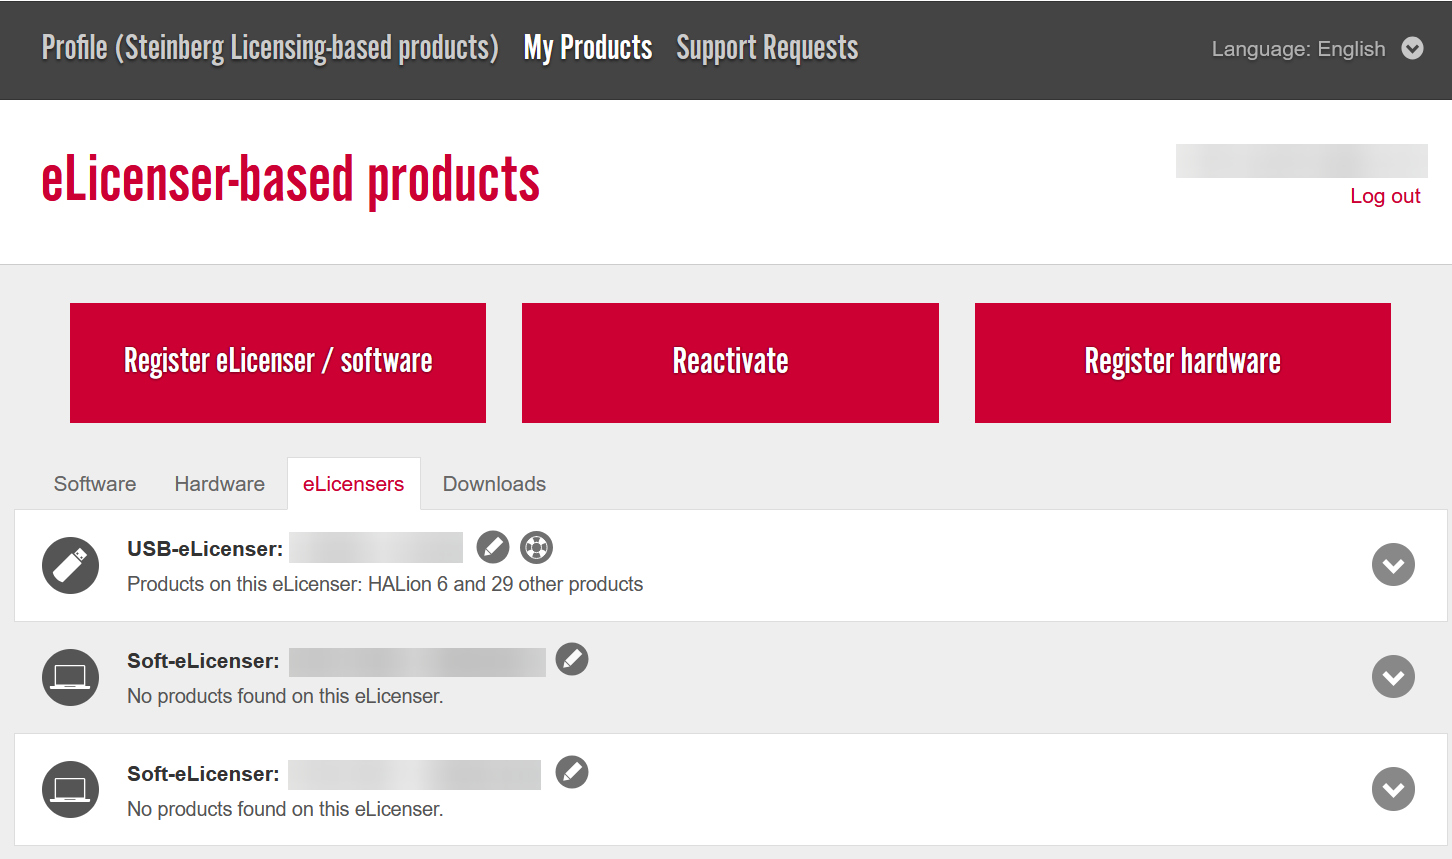The image size is (1452, 859).
Task: Expand the first Soft-eLicenser row
Action: point(1393,677)
